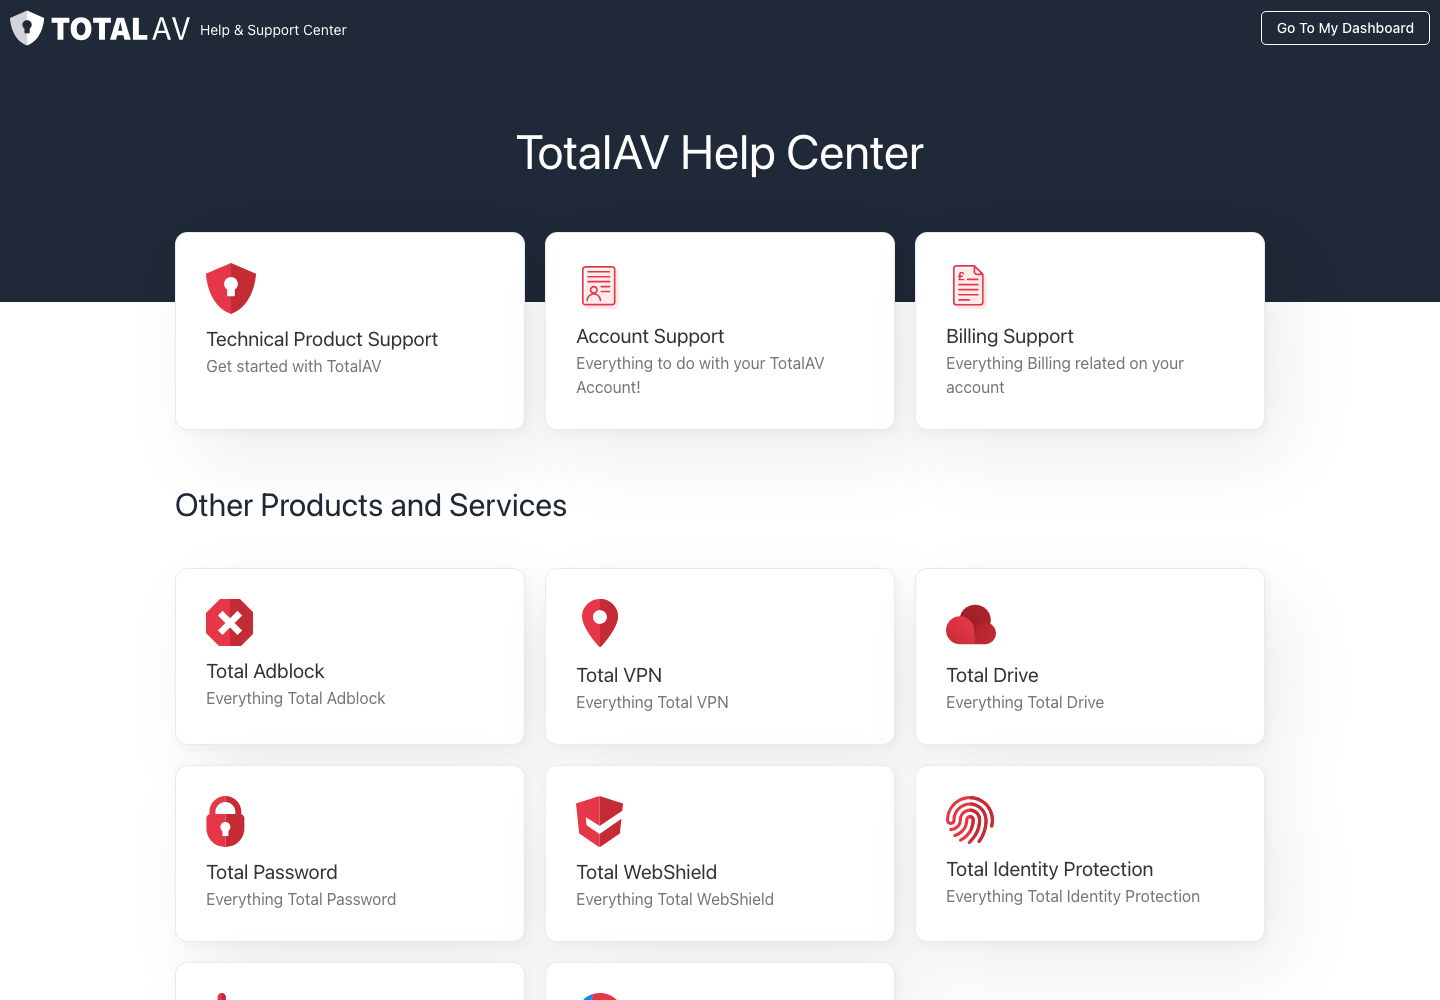The image size is (1440, 1000).
Task: Open Account Support title
Action: coord(650,336)
